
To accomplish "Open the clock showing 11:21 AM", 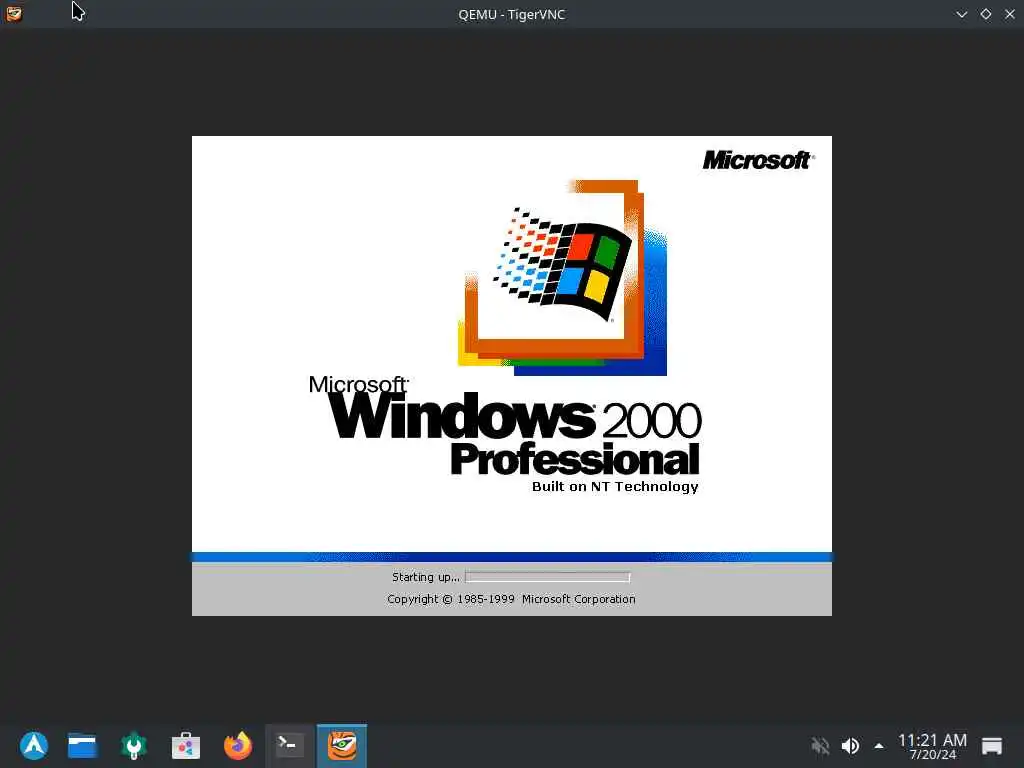I will (932, 746).
